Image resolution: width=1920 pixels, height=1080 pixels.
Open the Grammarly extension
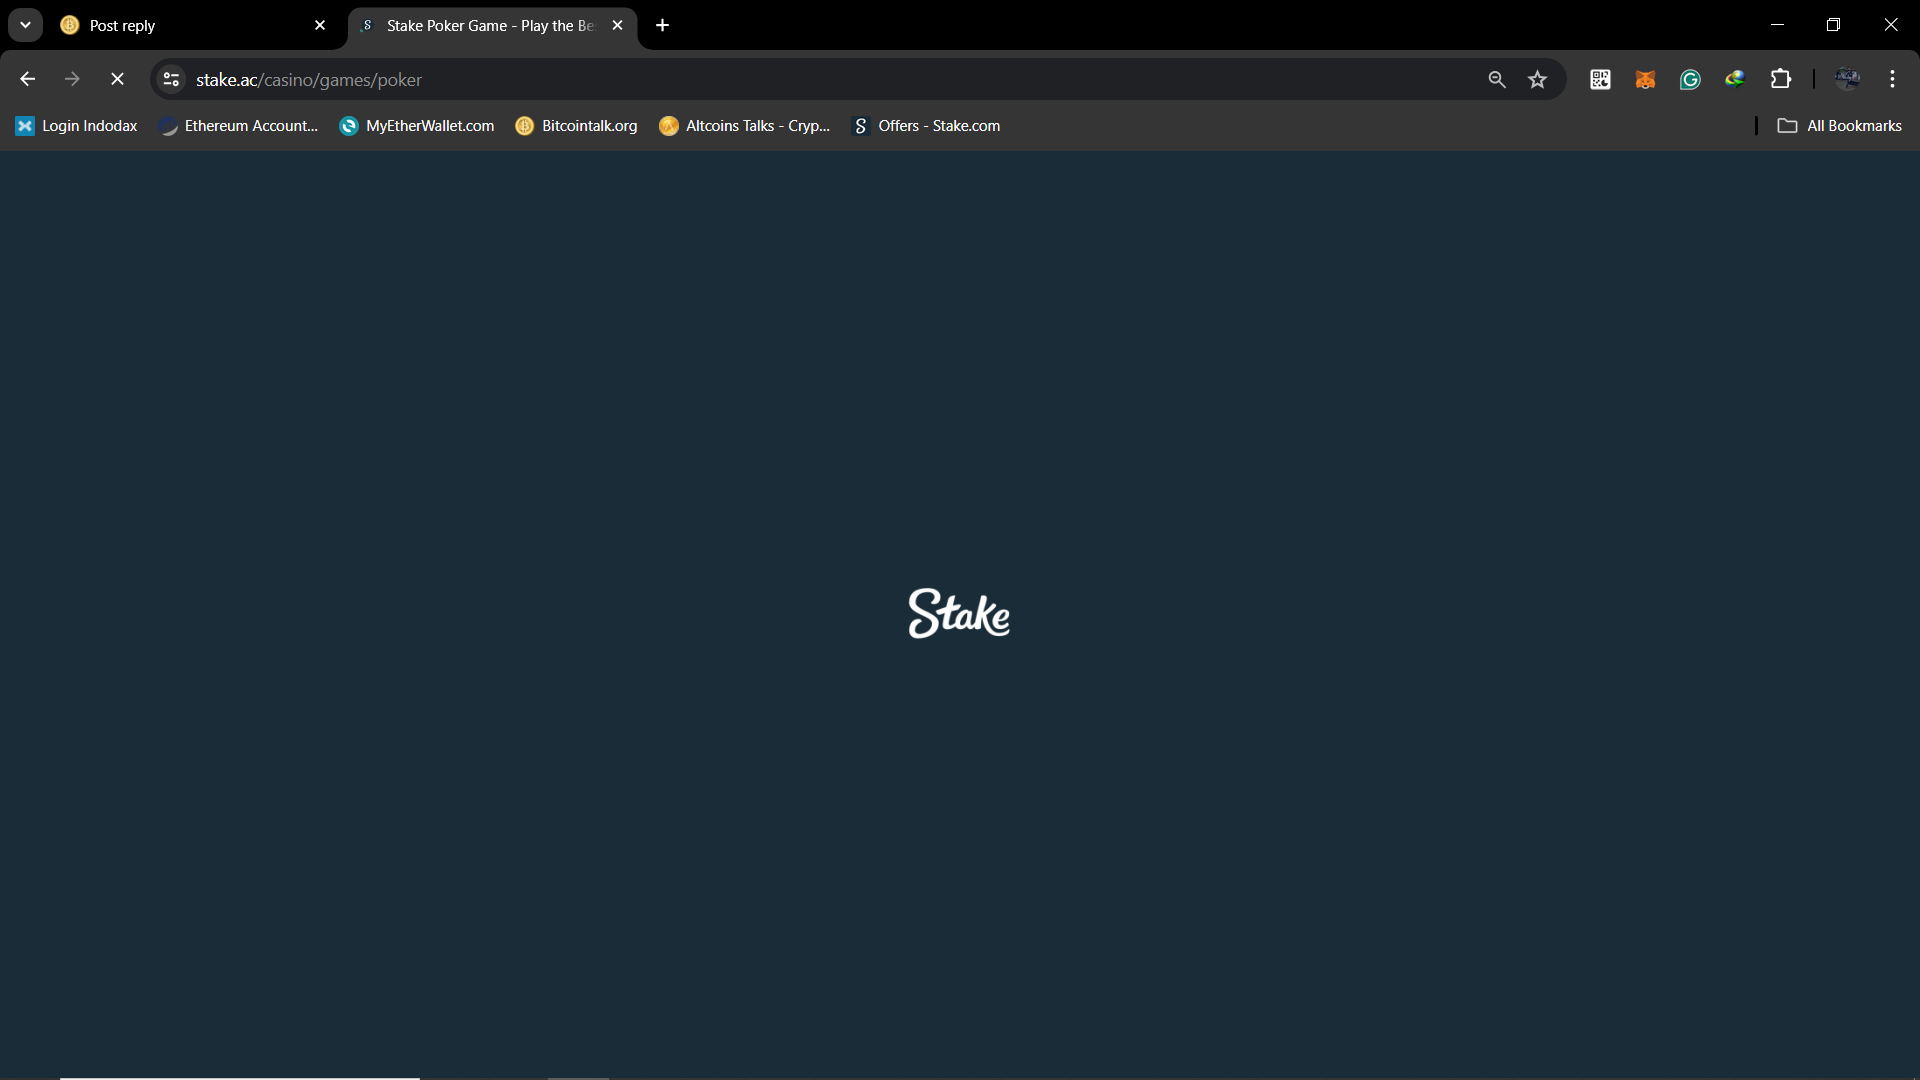click(1690, 79)
